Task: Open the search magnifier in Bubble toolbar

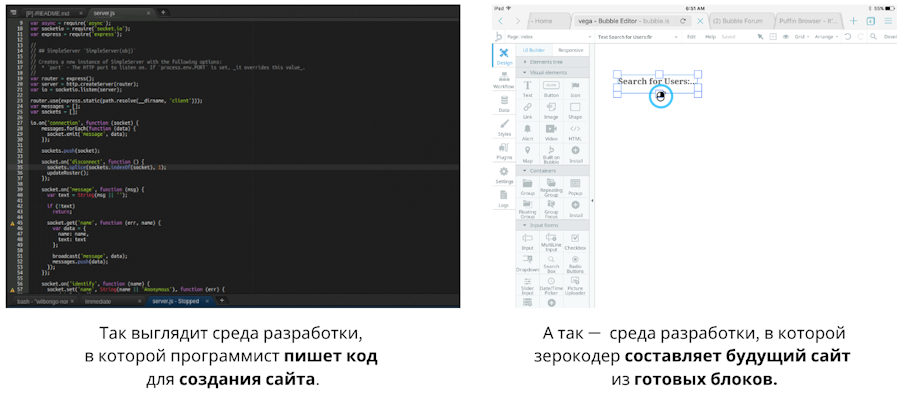Action: click(874, 37)
